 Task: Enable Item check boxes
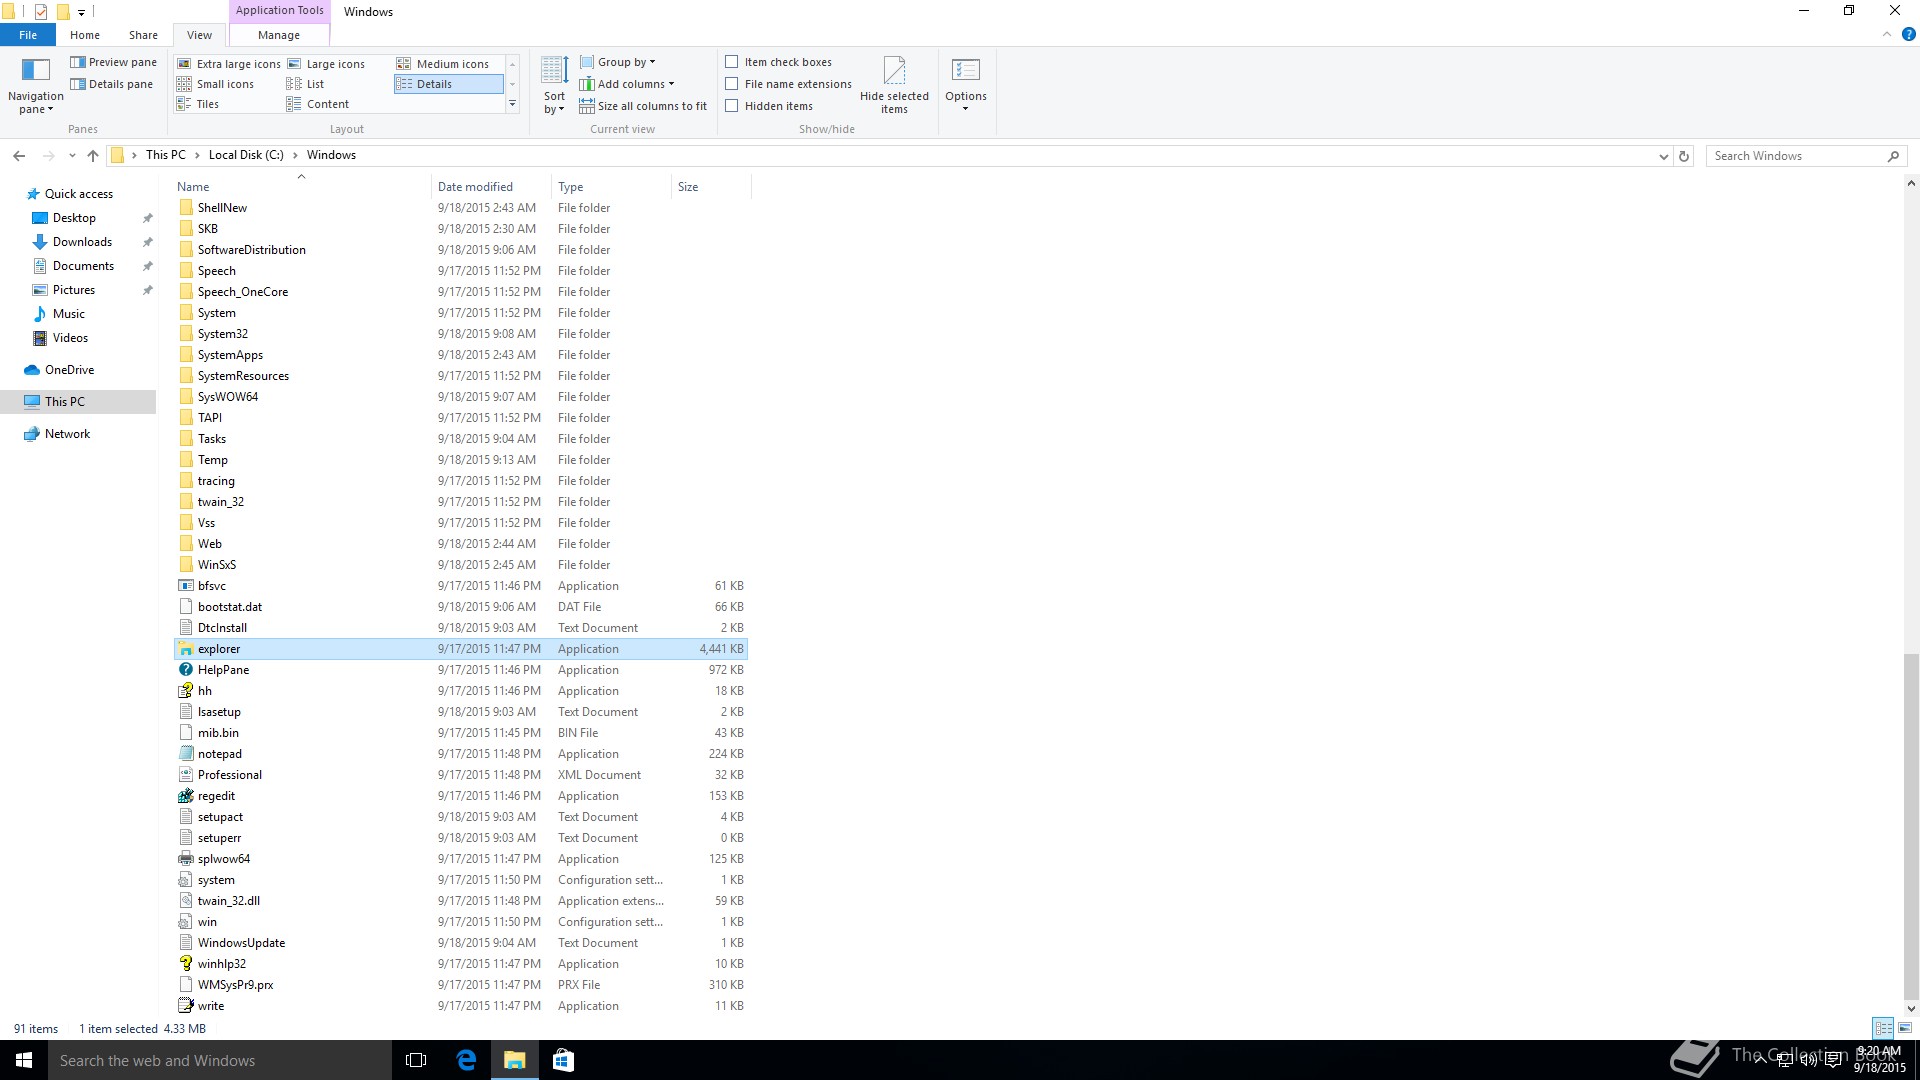tap(732, 62)
